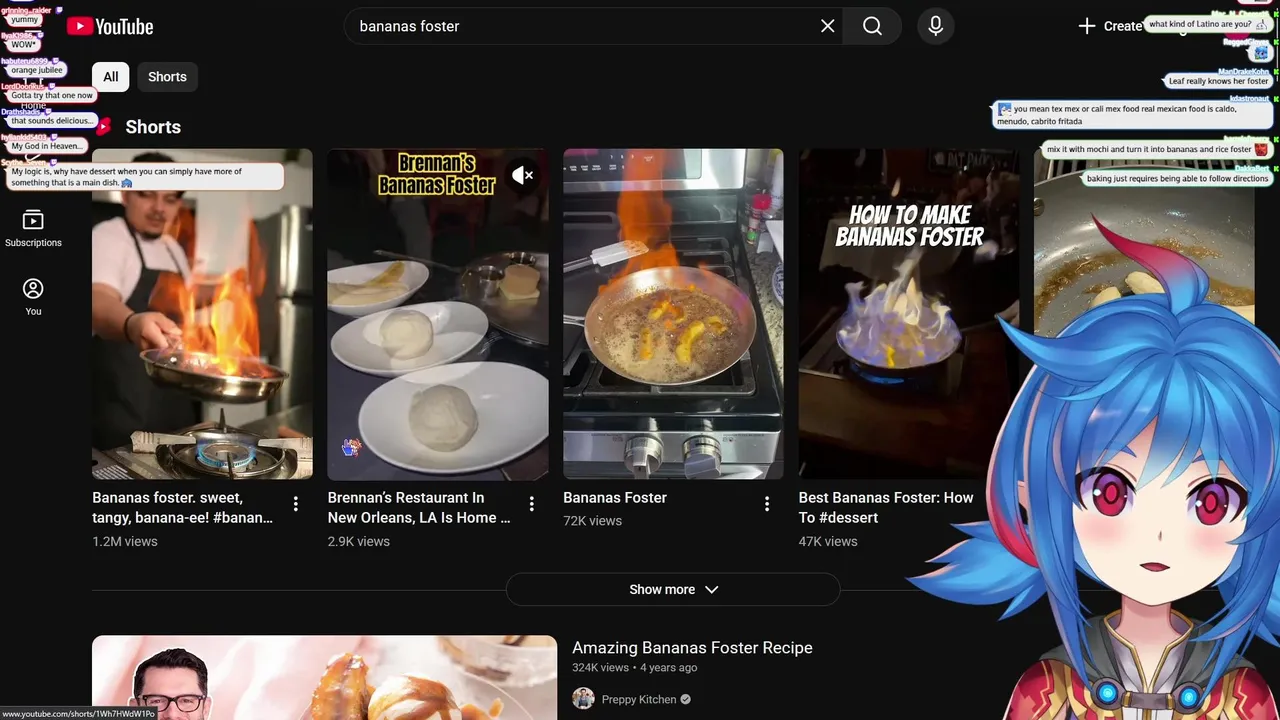Viewport: 1280px width, 720px height.
Task: Click chat message 'that sounds delicious...'
Action: click(x=51, y=121)
